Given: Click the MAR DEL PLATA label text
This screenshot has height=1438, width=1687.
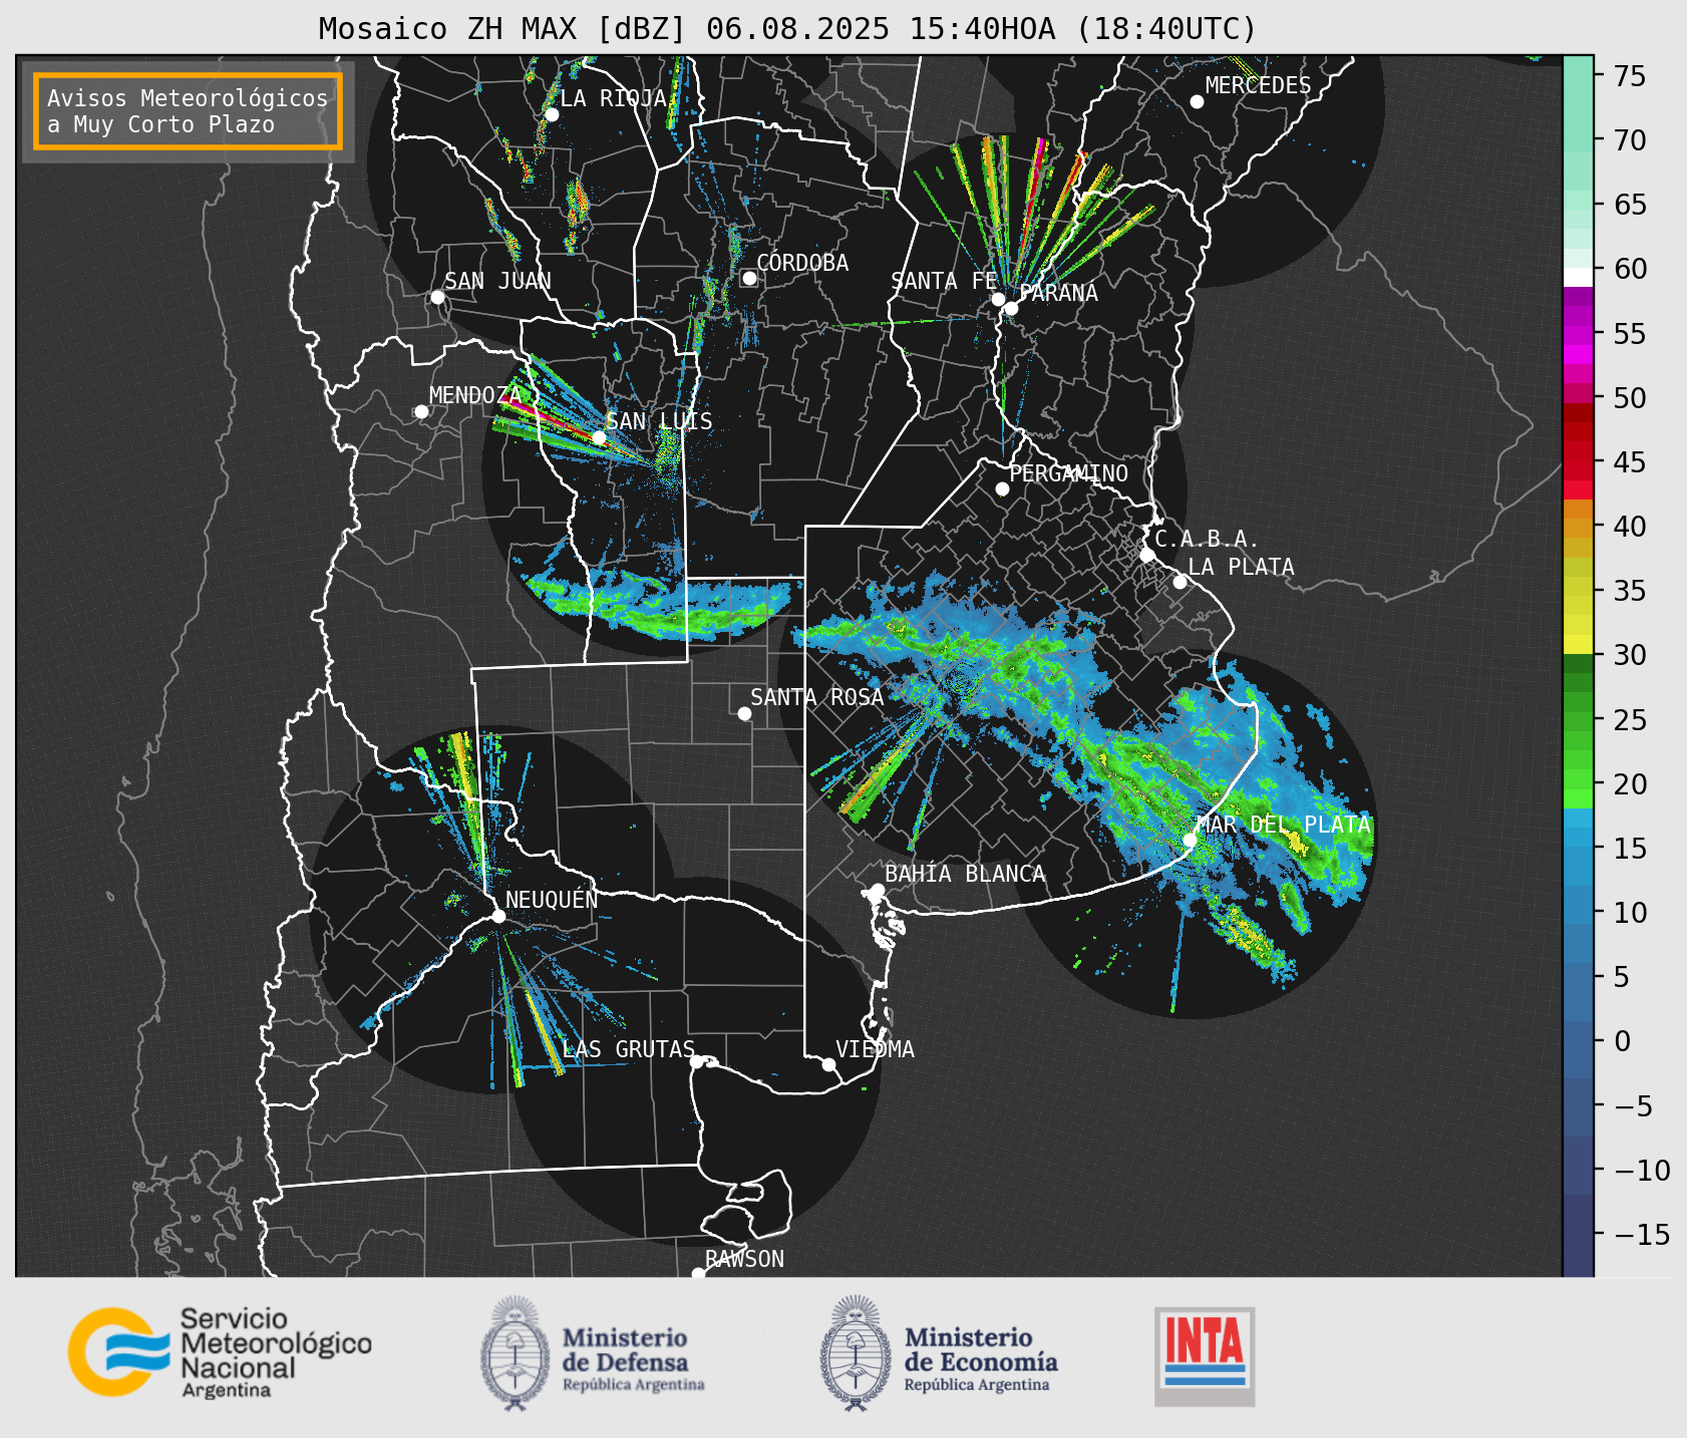Looking at the screenshot, I should [x=1284, y=824].
